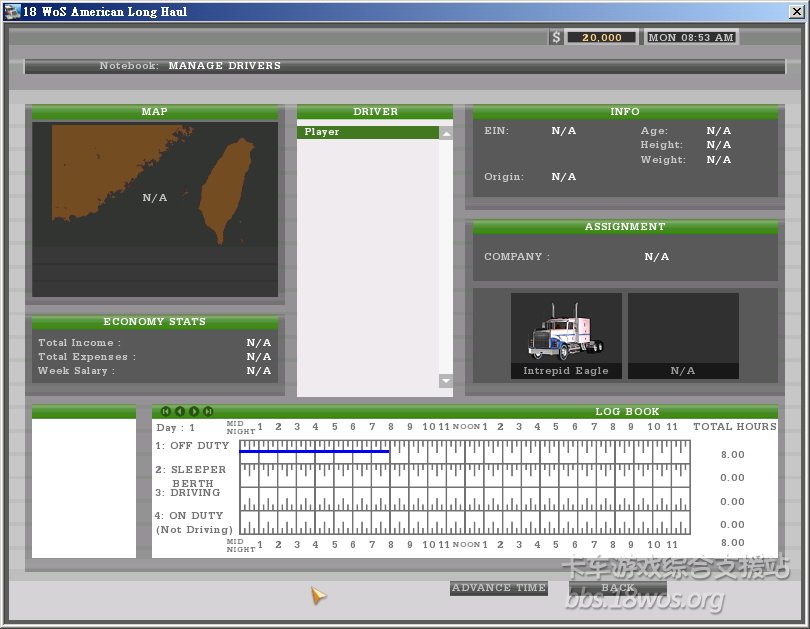
Task: Go to next day in log book
Action: point(194,411)
